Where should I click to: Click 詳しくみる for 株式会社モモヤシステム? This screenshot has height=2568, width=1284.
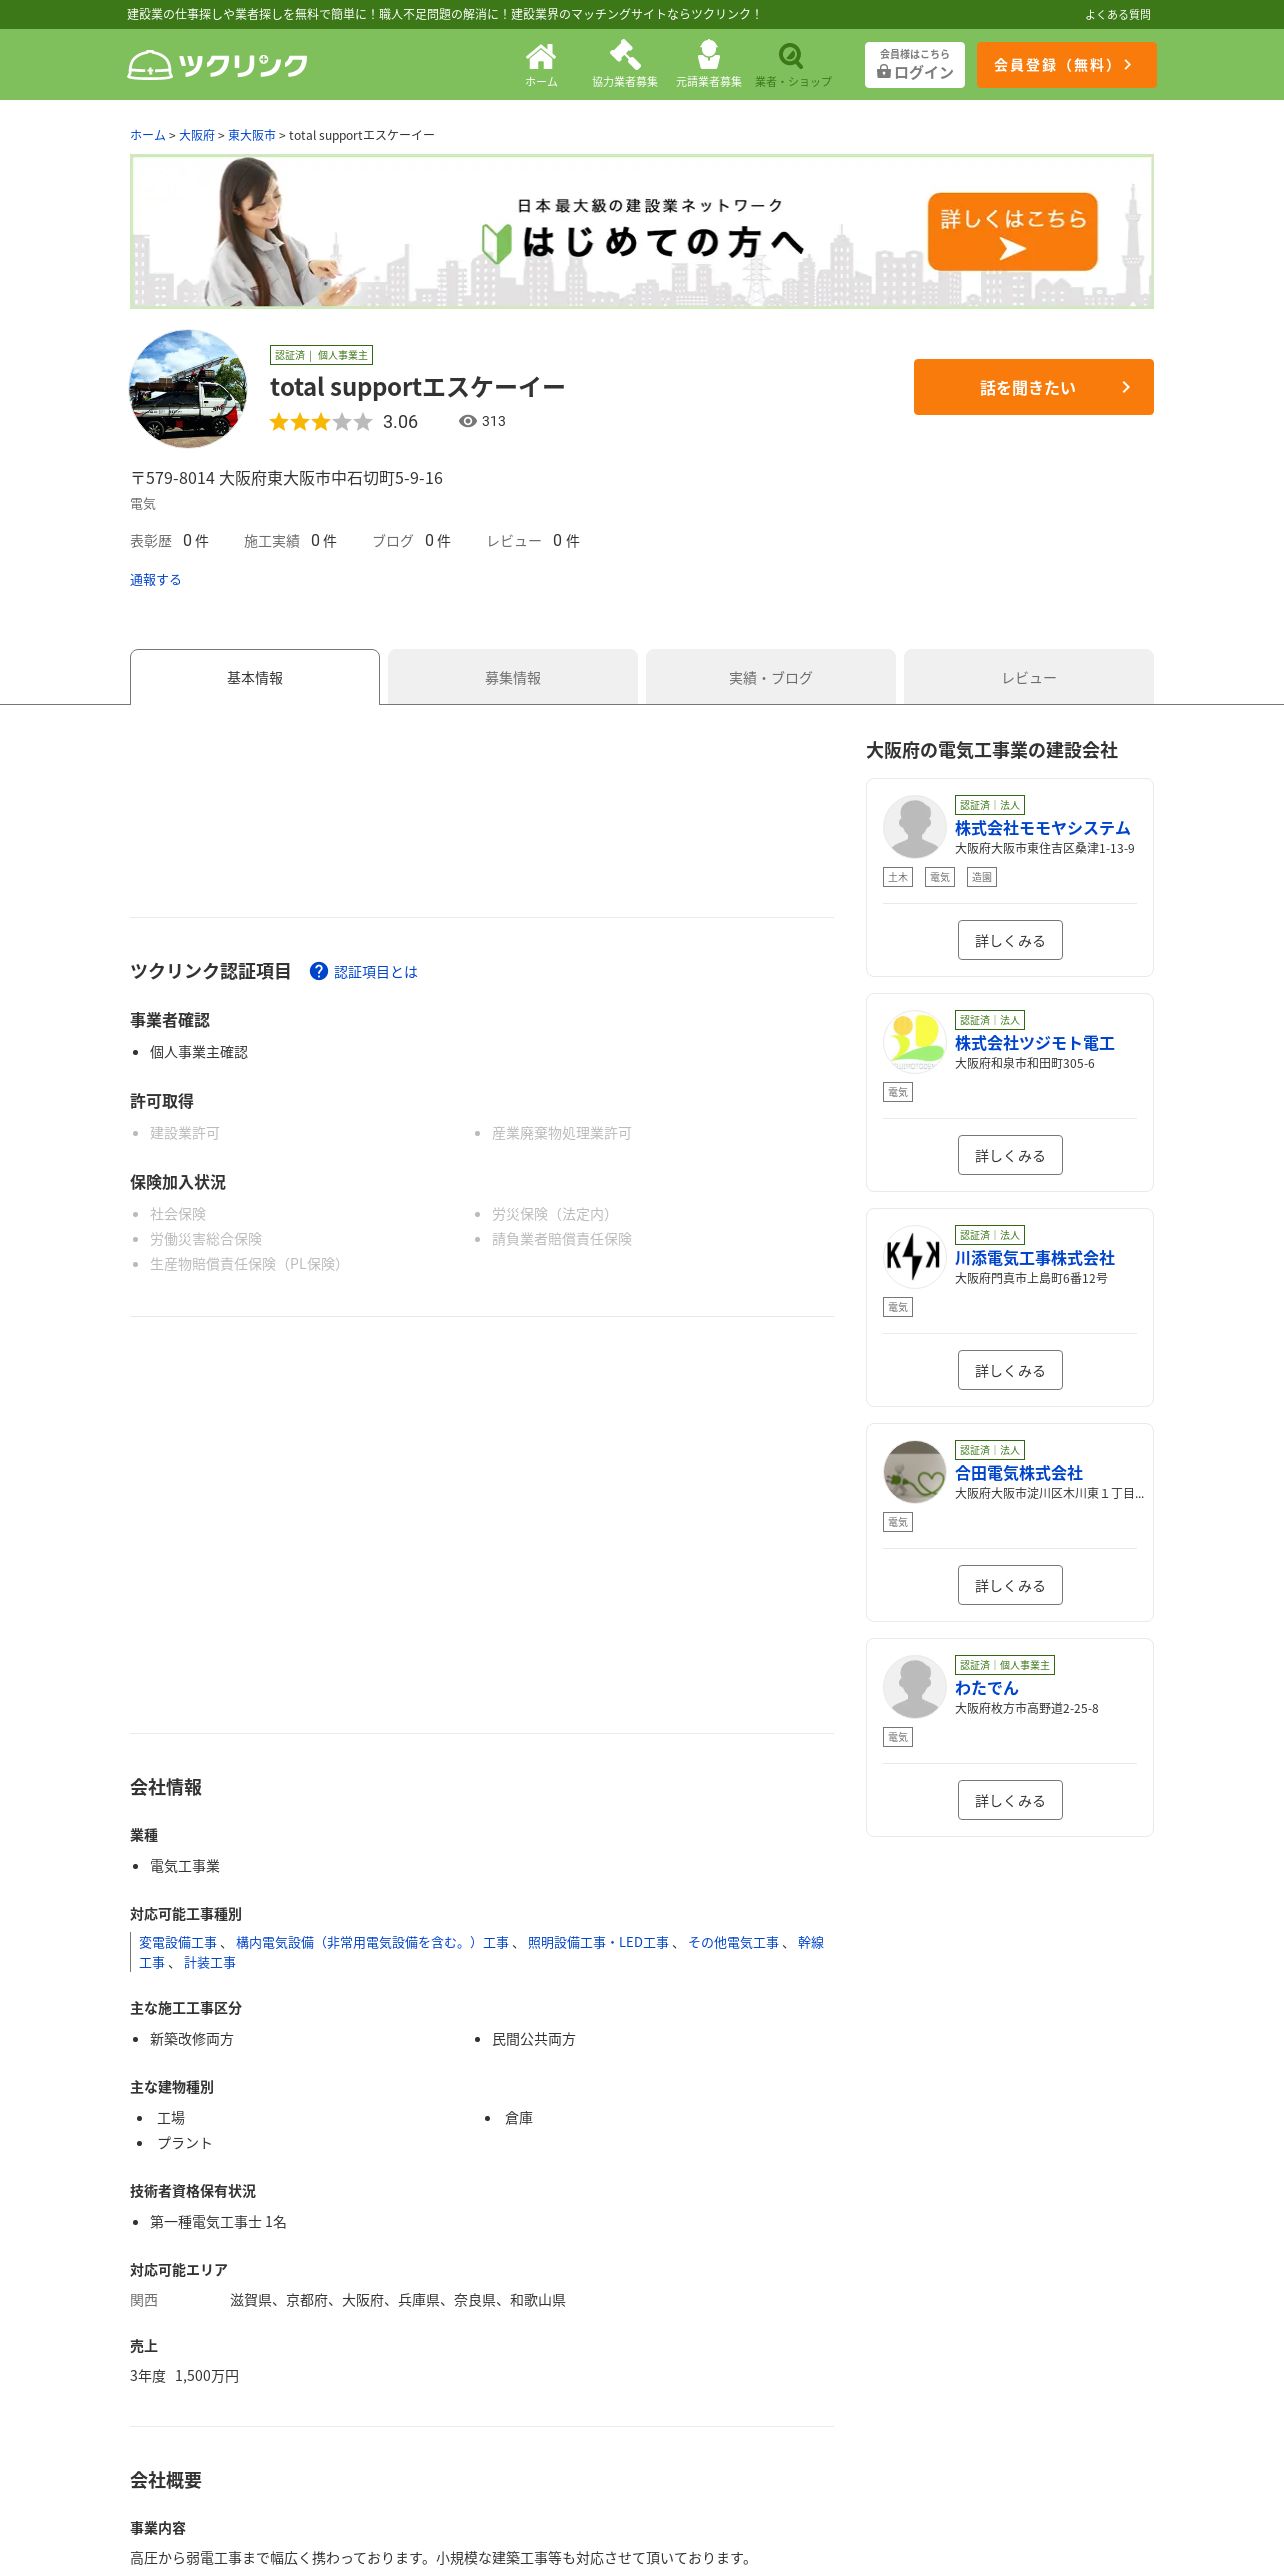tap(1010, 940)
